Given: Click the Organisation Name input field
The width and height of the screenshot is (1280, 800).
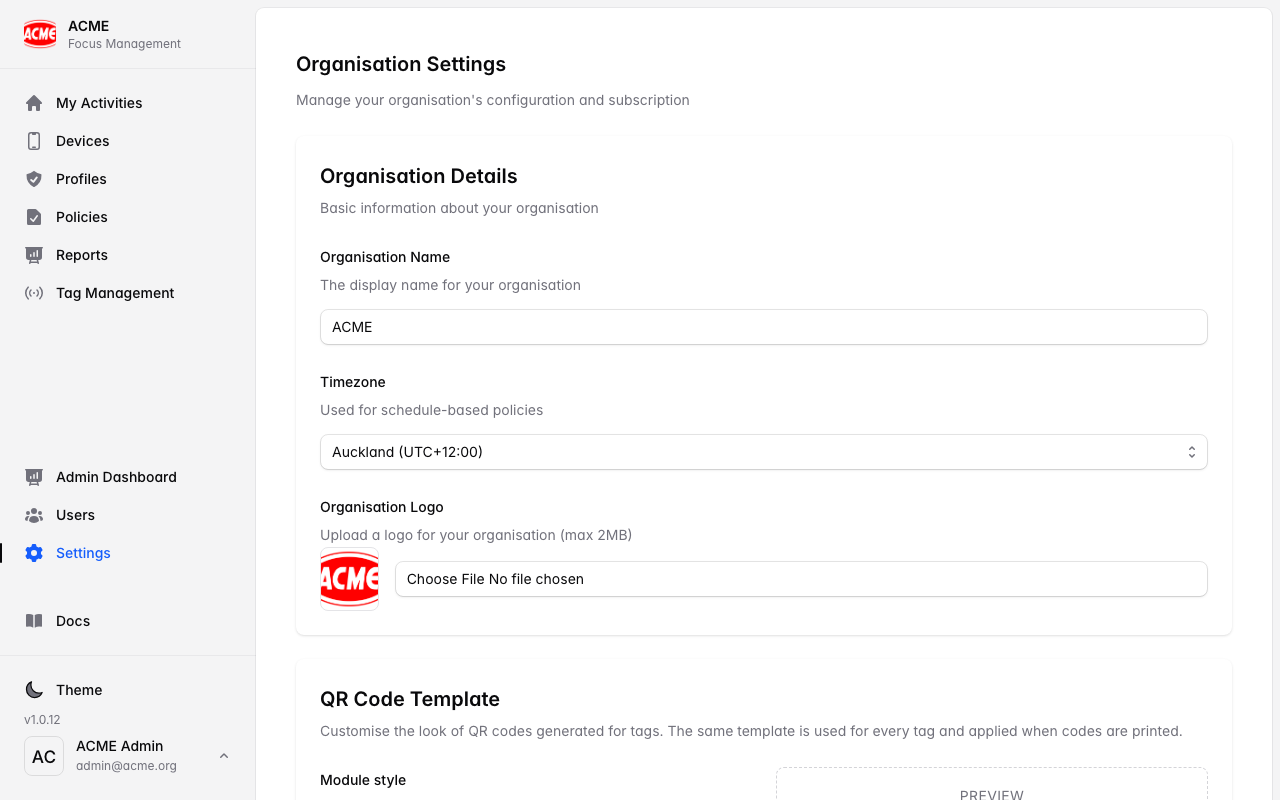Looking at the screenshot, I should coord(764,327).
